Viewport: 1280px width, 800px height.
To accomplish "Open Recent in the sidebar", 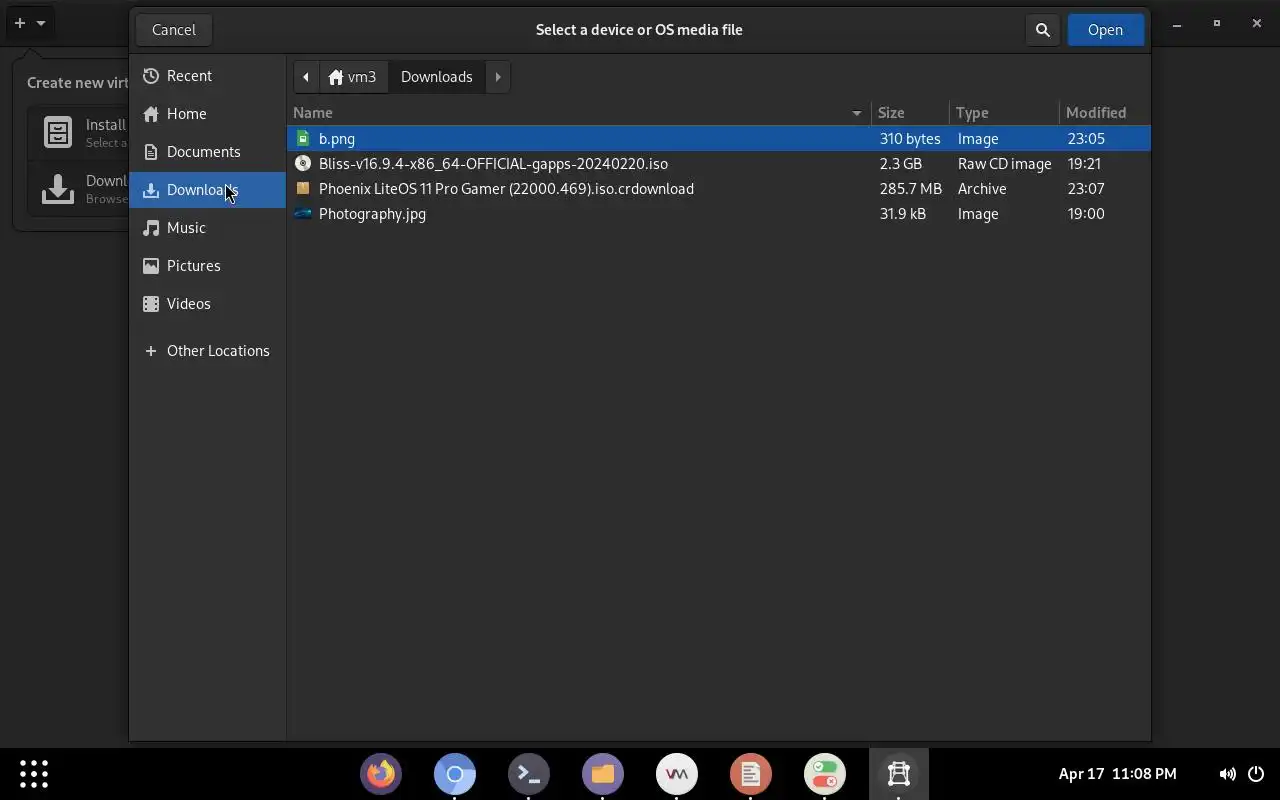I will click(x=208, y=76).
